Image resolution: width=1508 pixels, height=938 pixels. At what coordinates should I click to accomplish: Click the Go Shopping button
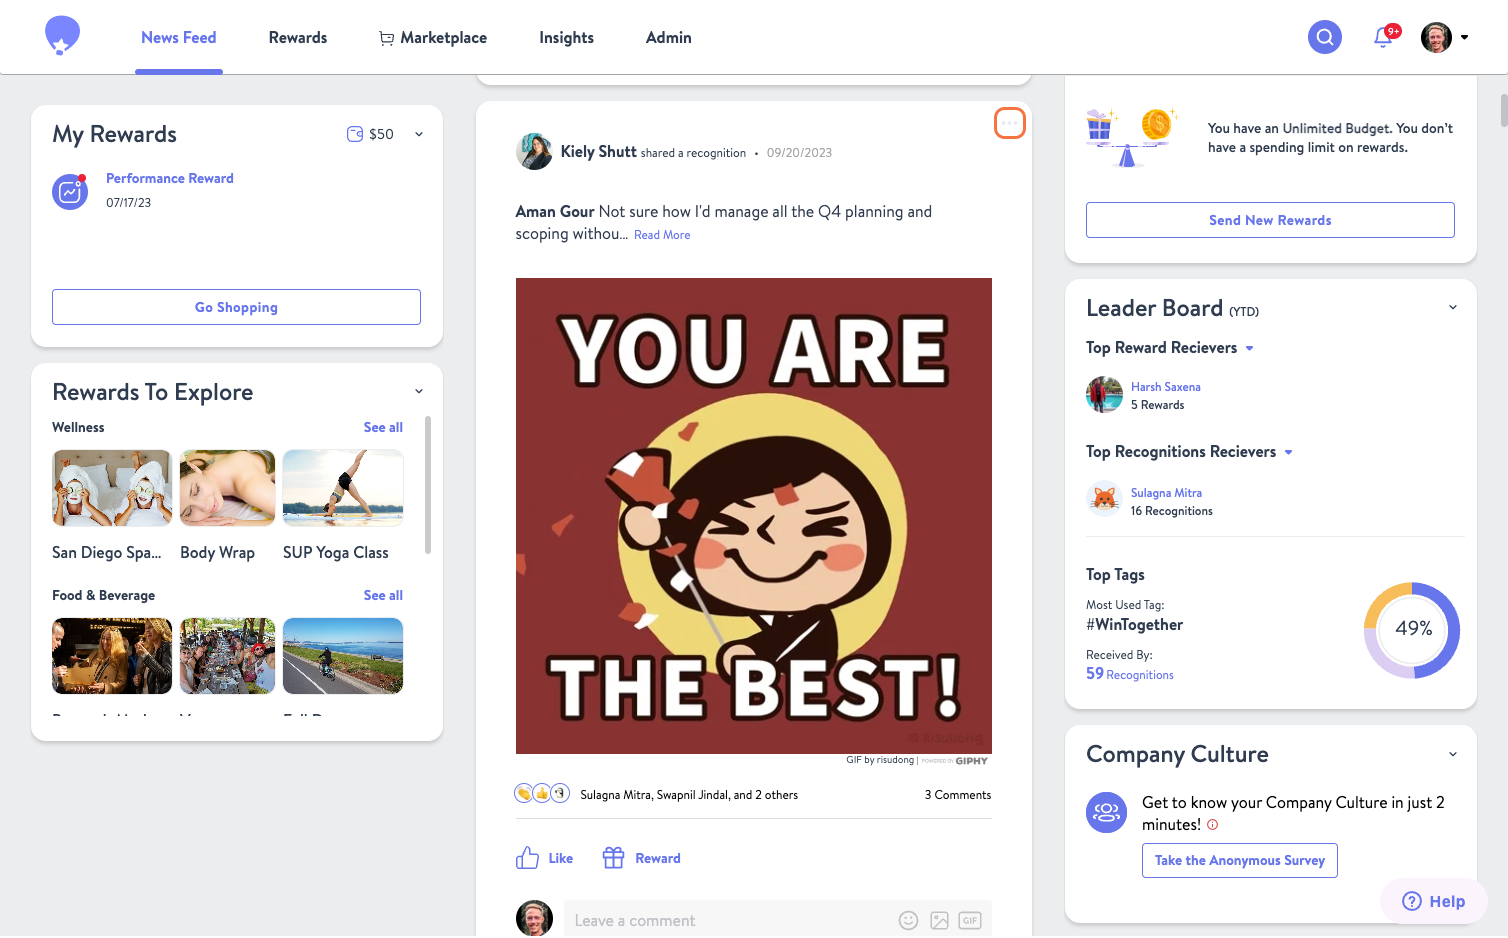(x=236, y=307)
